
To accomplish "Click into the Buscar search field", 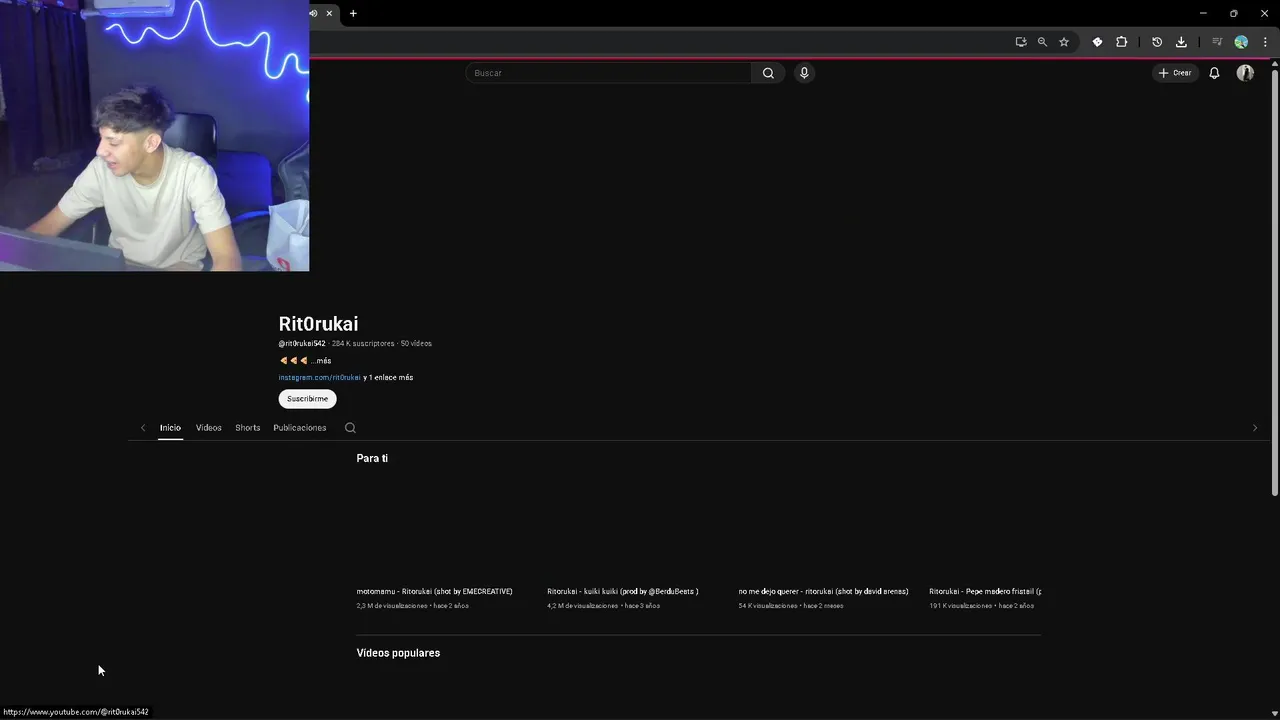I will click(608, 73).
